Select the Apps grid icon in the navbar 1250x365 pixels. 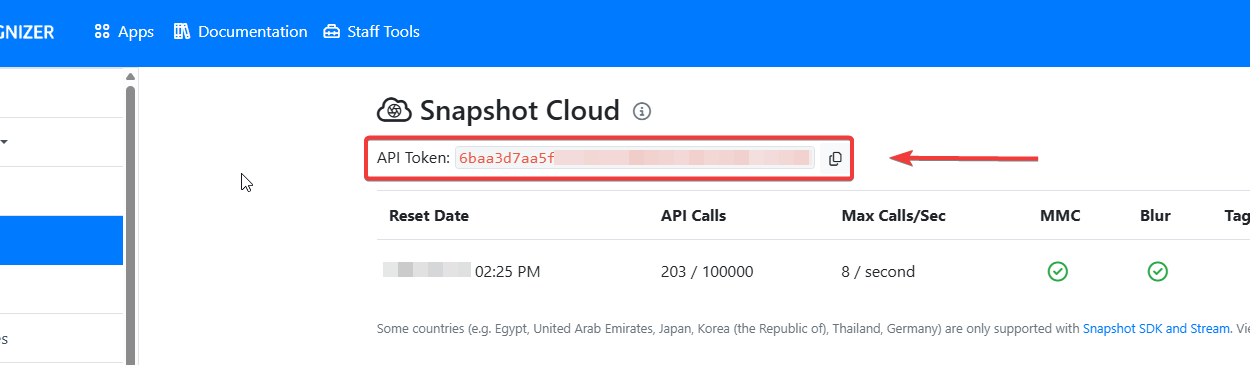click(x=101, y=31)
